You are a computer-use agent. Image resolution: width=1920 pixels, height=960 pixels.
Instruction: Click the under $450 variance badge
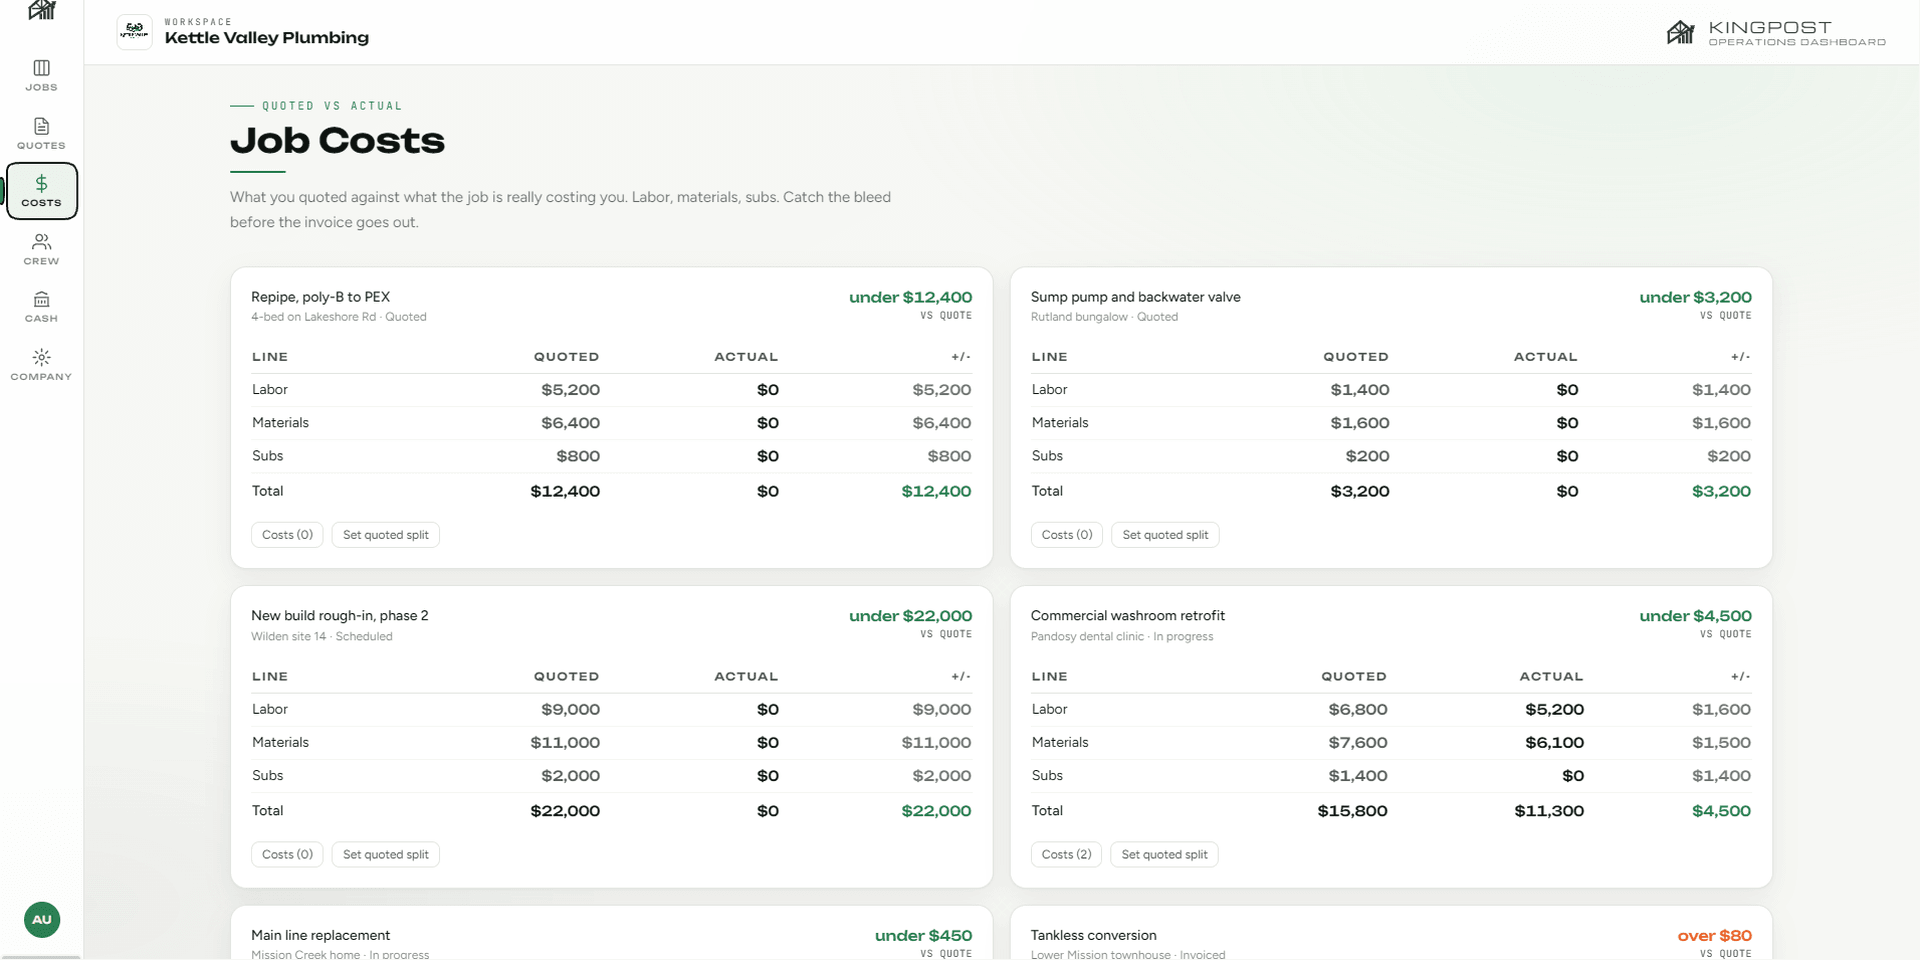click(924, 935)
